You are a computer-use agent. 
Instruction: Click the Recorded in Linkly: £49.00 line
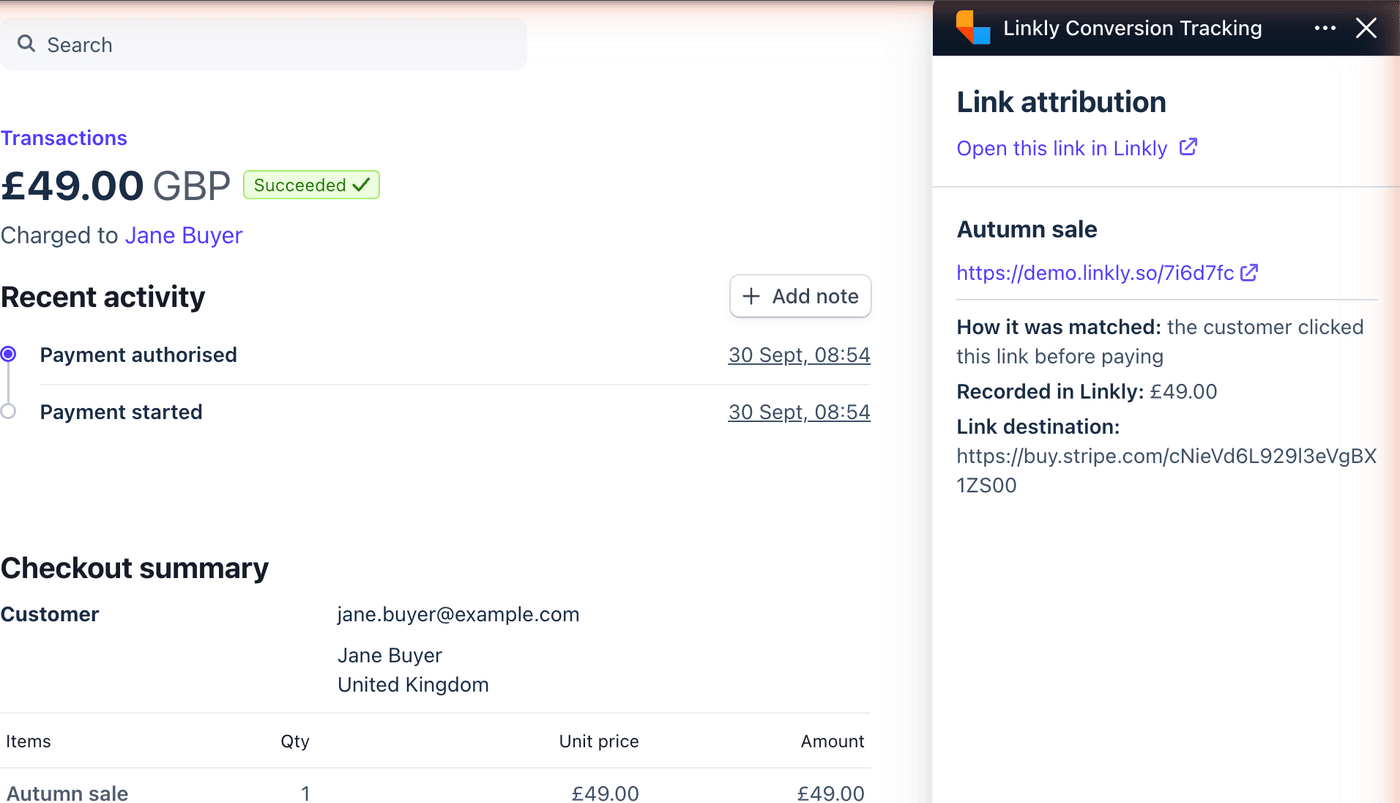(1087, 391)
